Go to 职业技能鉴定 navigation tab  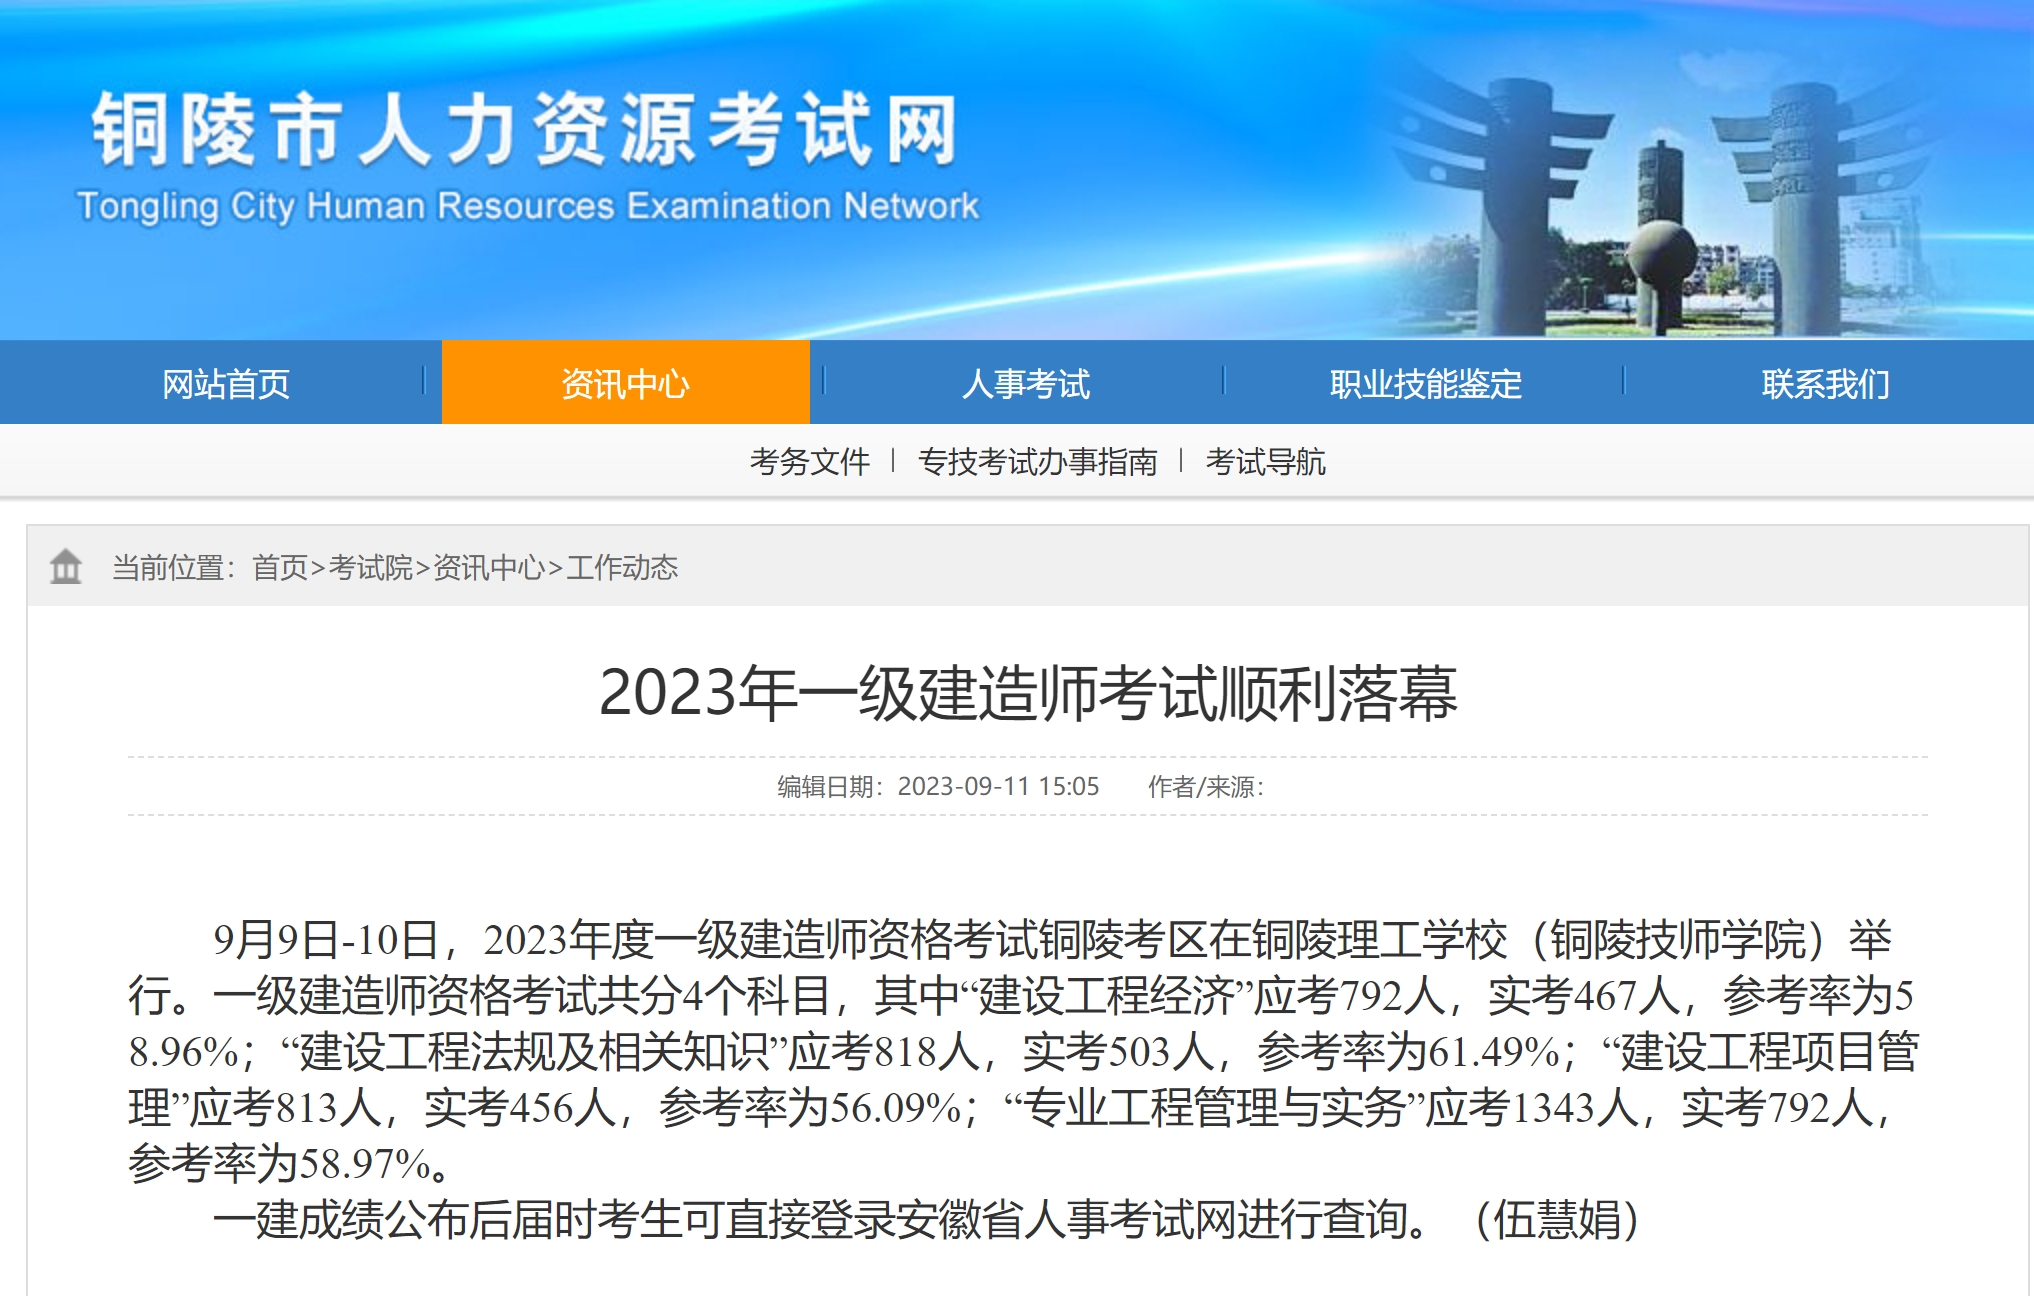(x=1425, y=383)
